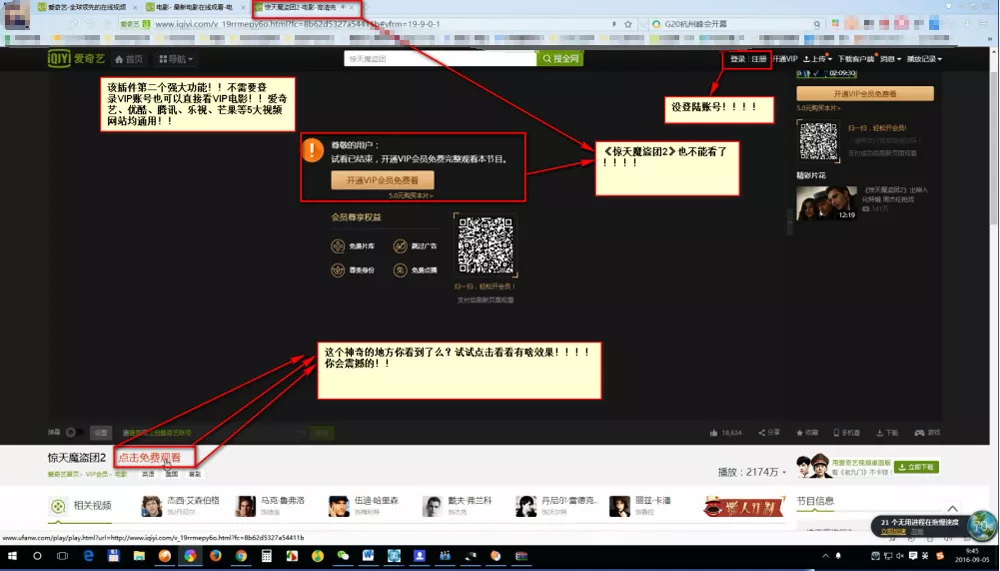Open actor 戴夫·弗兰科 entry

[457, 506]
